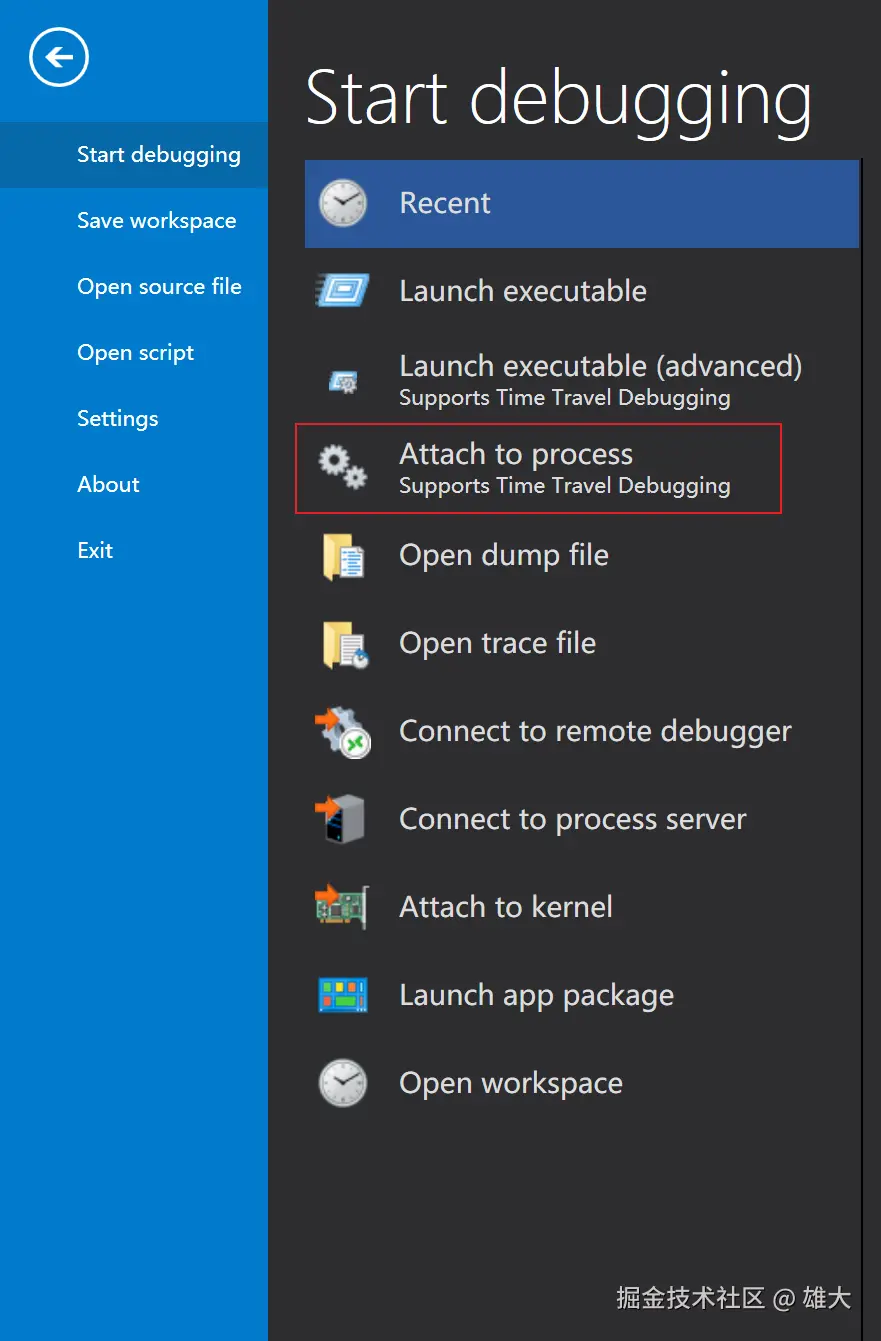The height and width of the screenshot is (1341, 881).
Task: Open the Attach to kernel option
Action: [x=506, y=907]
